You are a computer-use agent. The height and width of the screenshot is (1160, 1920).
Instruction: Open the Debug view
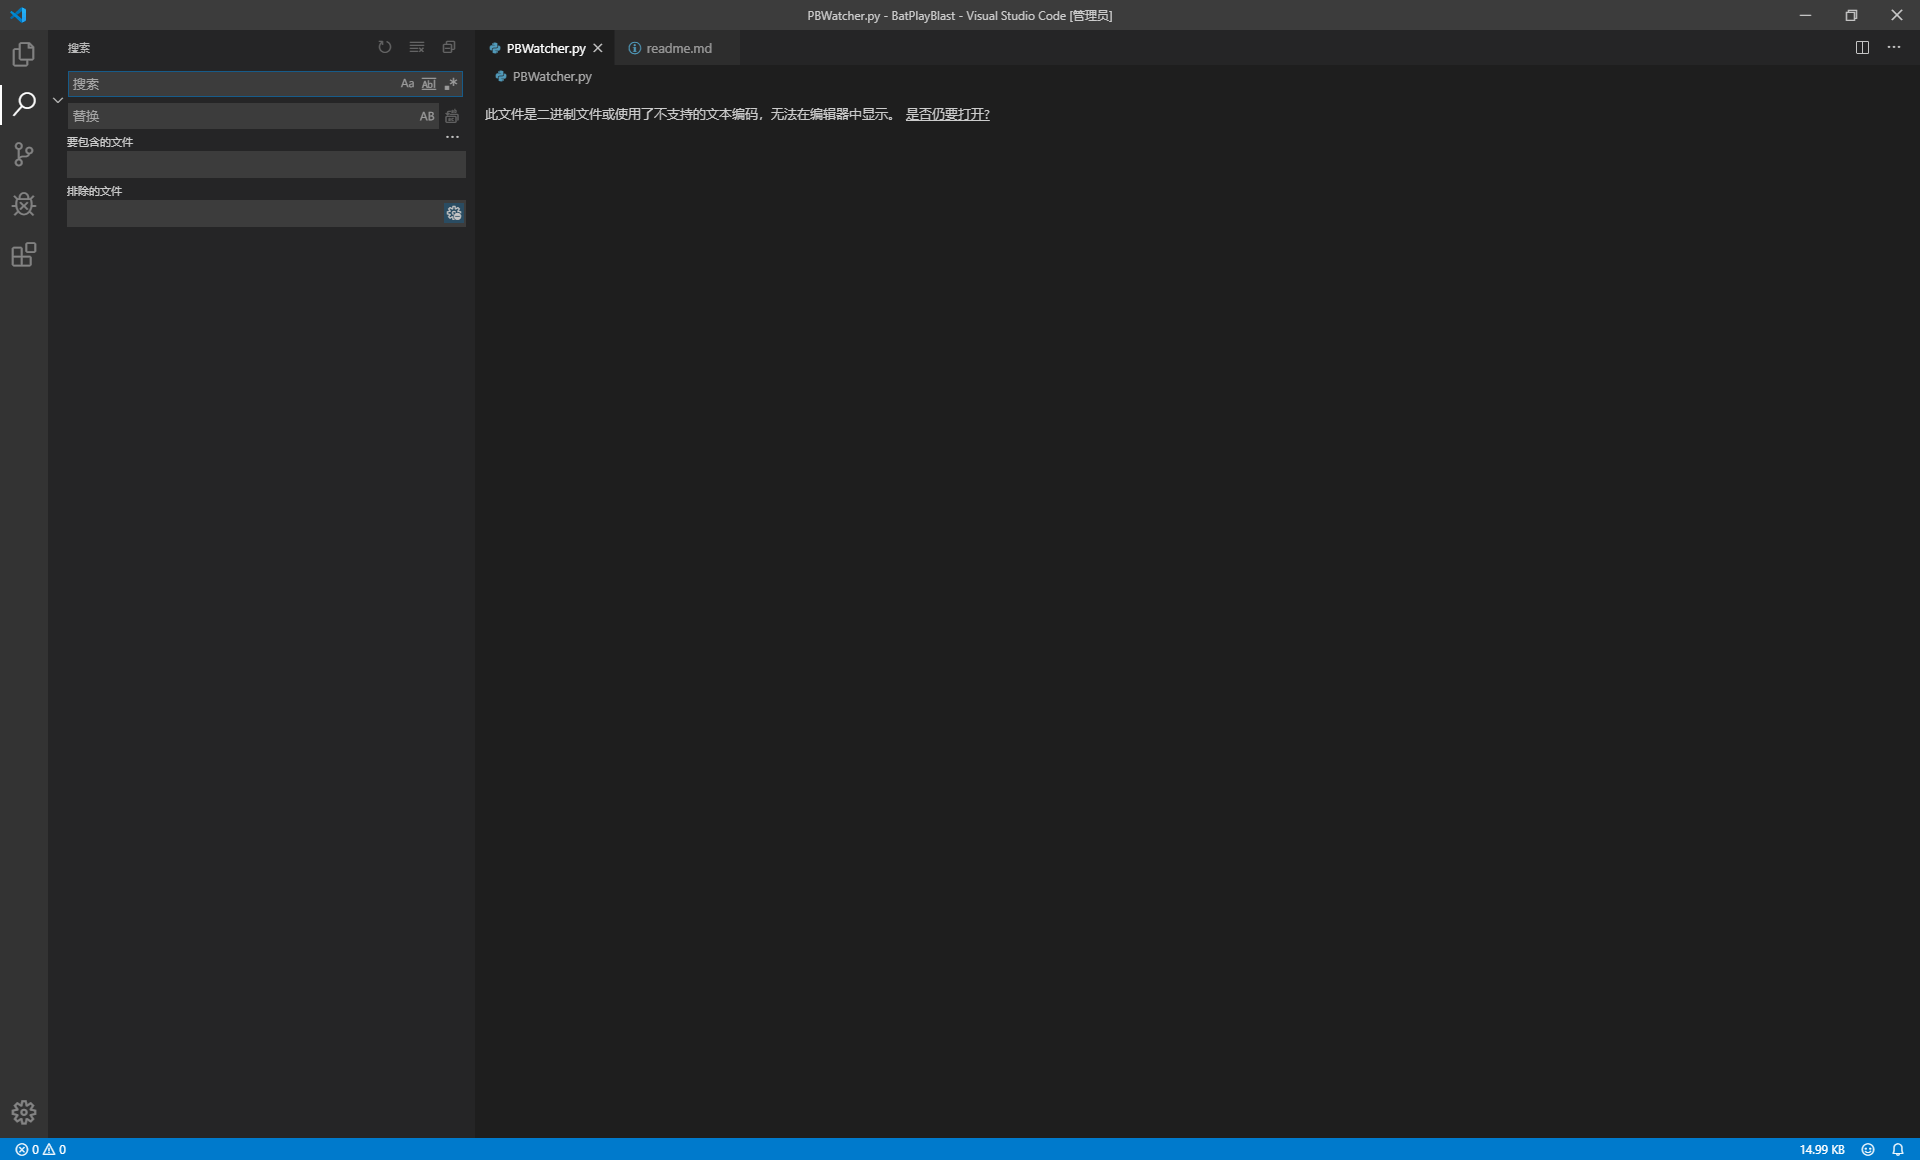pos(23,204)
